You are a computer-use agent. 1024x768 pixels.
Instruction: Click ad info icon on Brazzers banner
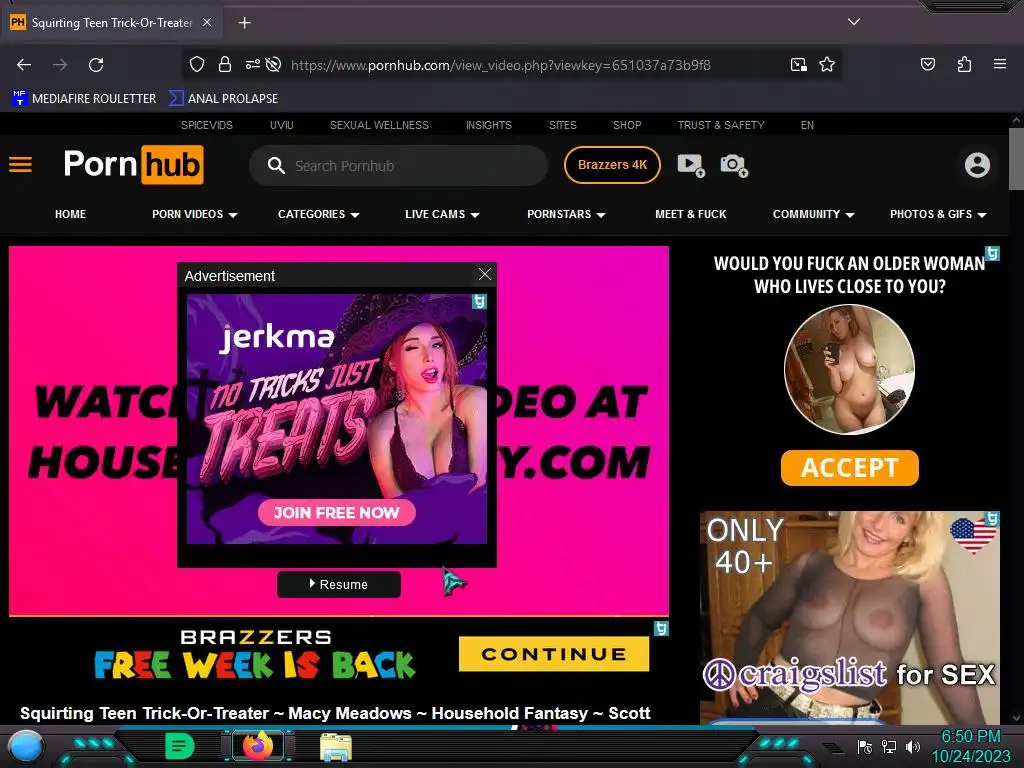(661, 628)
